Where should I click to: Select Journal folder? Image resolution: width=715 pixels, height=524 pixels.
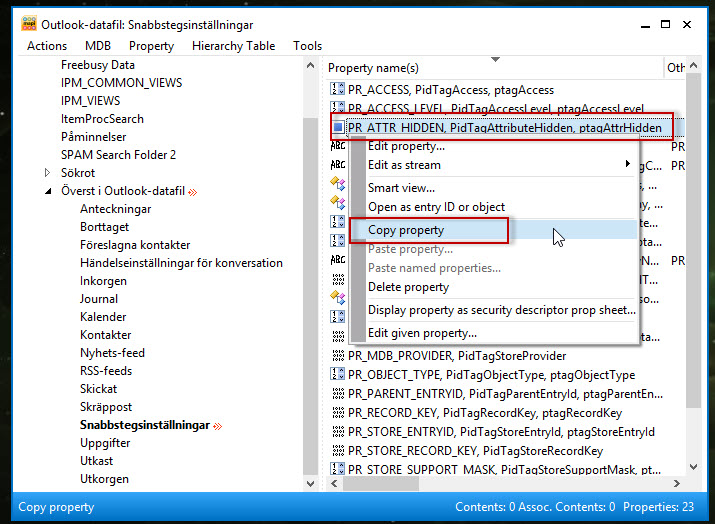point(99,299)
